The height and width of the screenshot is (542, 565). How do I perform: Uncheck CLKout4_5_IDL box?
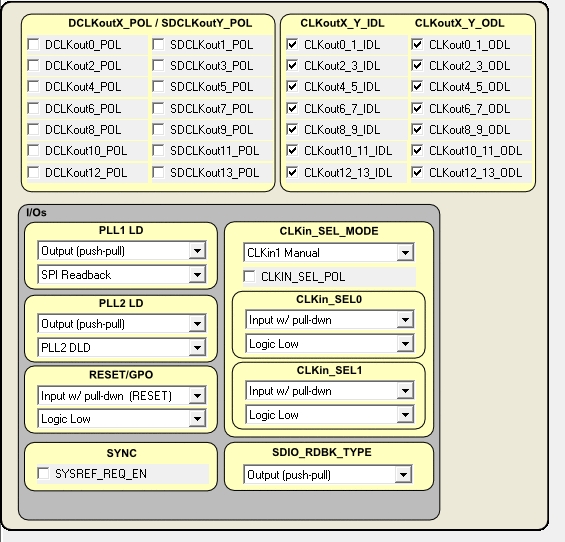[292, 86]
